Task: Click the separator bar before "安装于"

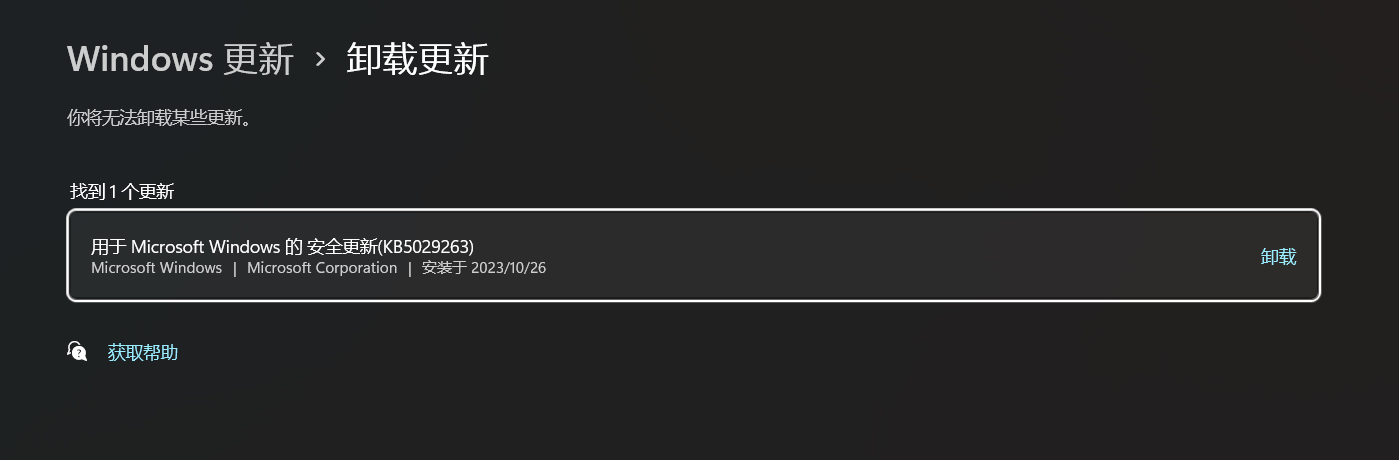Action: coord(410,268)
